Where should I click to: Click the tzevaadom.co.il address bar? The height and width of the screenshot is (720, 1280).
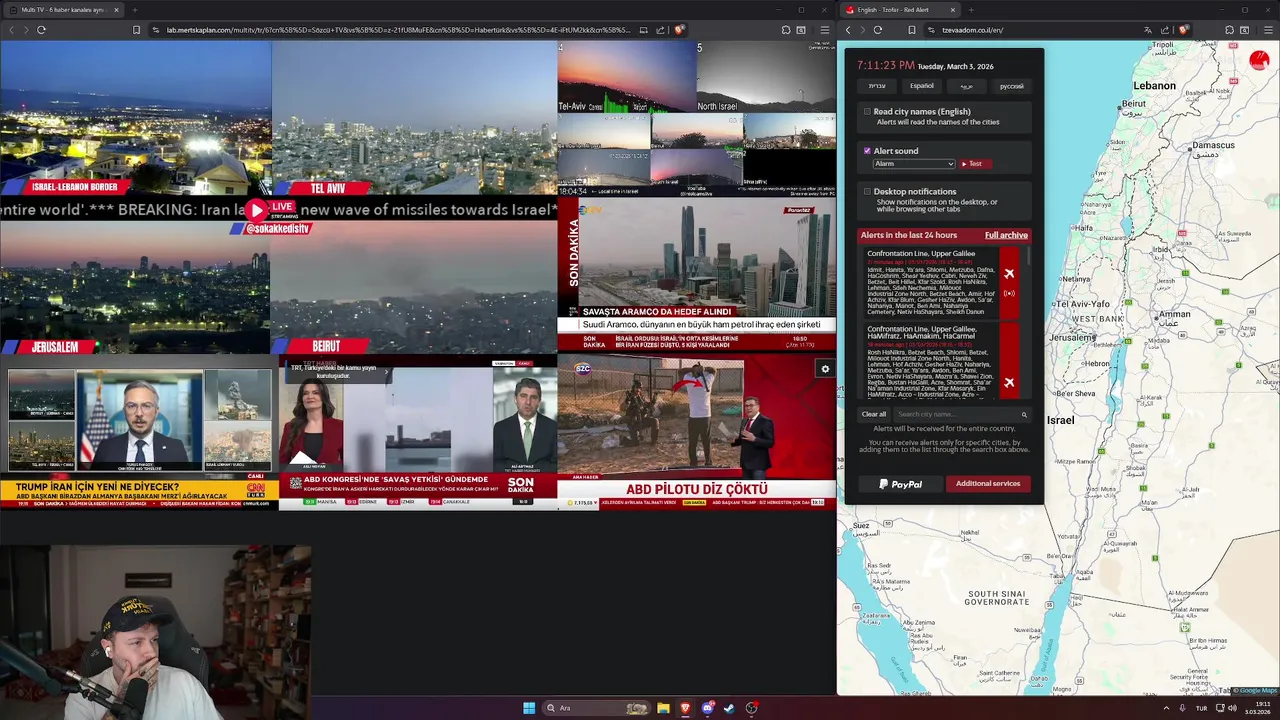[x=972, y=30]
